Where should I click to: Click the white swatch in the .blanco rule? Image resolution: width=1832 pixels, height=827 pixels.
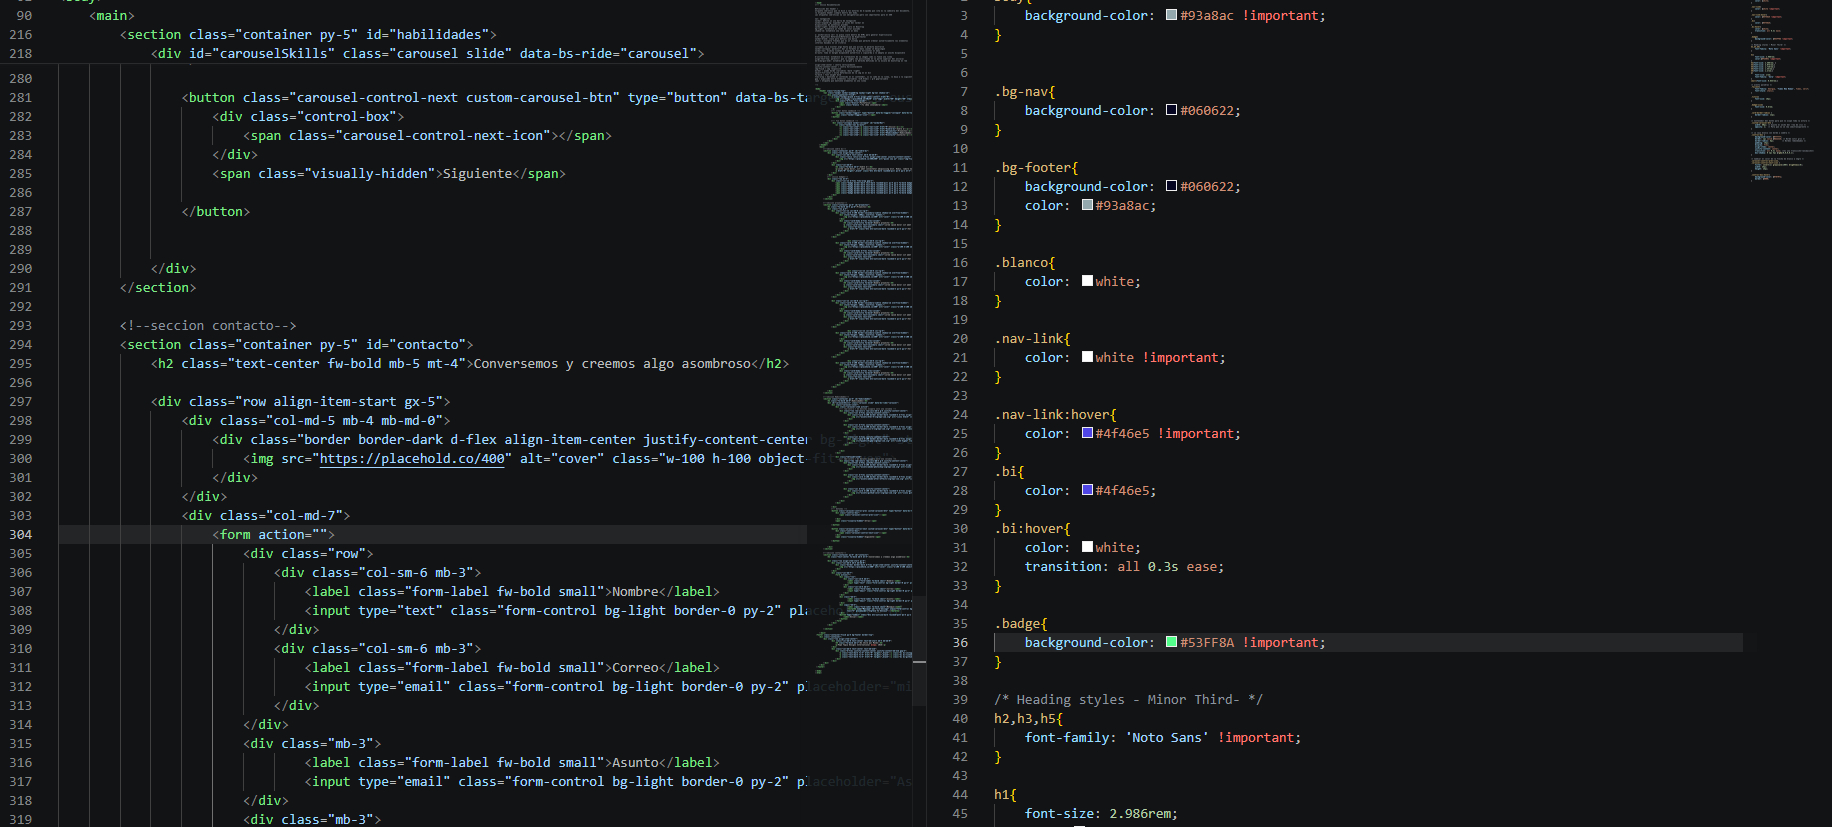click(1087, 281)
